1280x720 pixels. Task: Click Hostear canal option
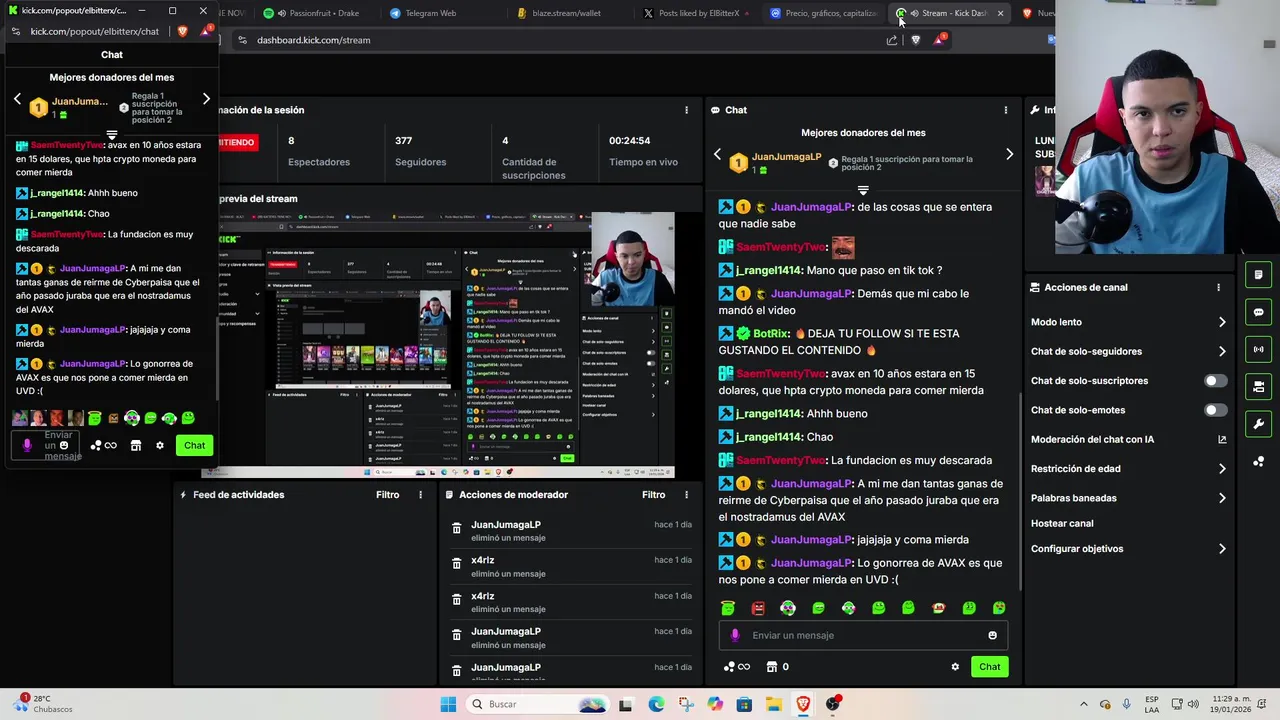[1062, 523]
